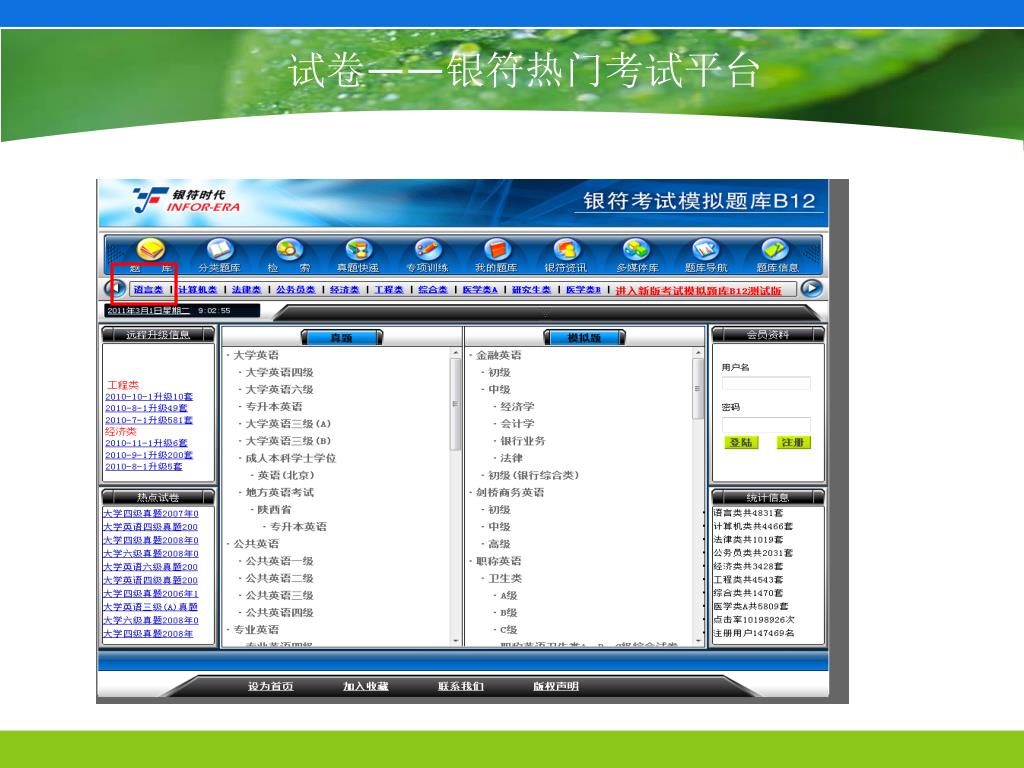Click 设为首页 in the footer
The width and height of the screenshot is (1024, 768).
(270, 686)
